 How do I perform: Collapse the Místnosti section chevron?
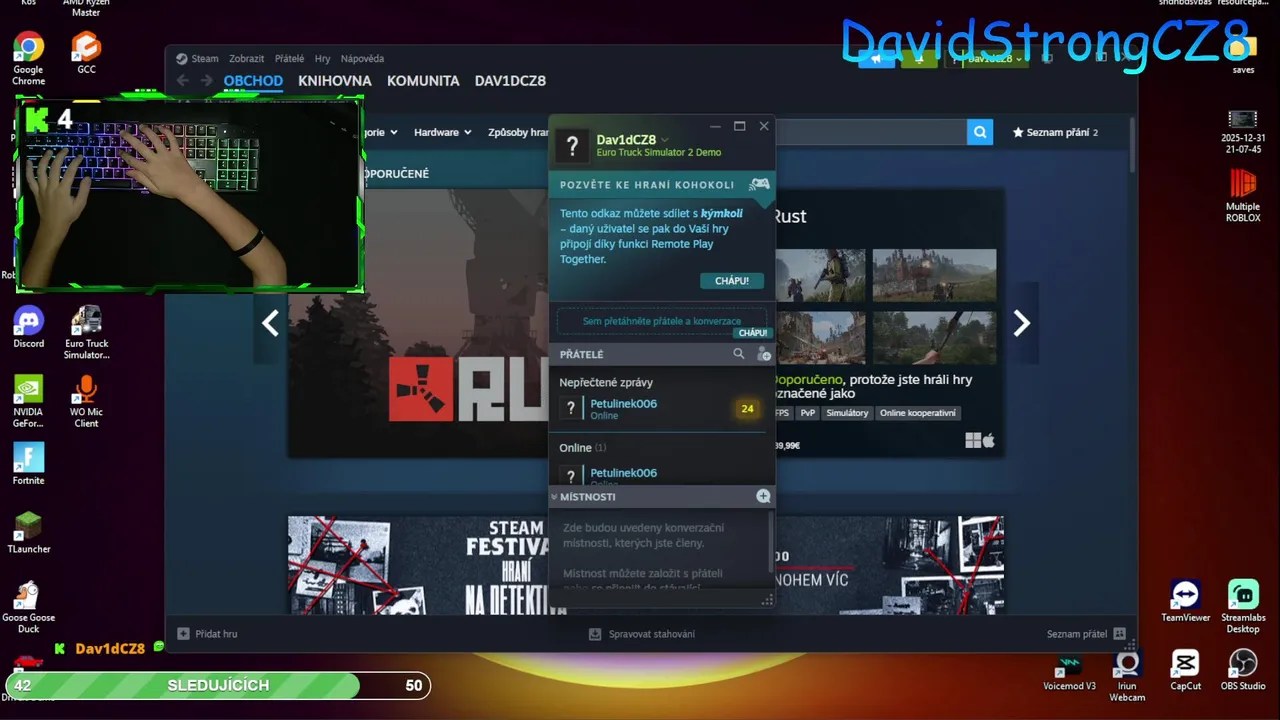click(x=554, y=497)
